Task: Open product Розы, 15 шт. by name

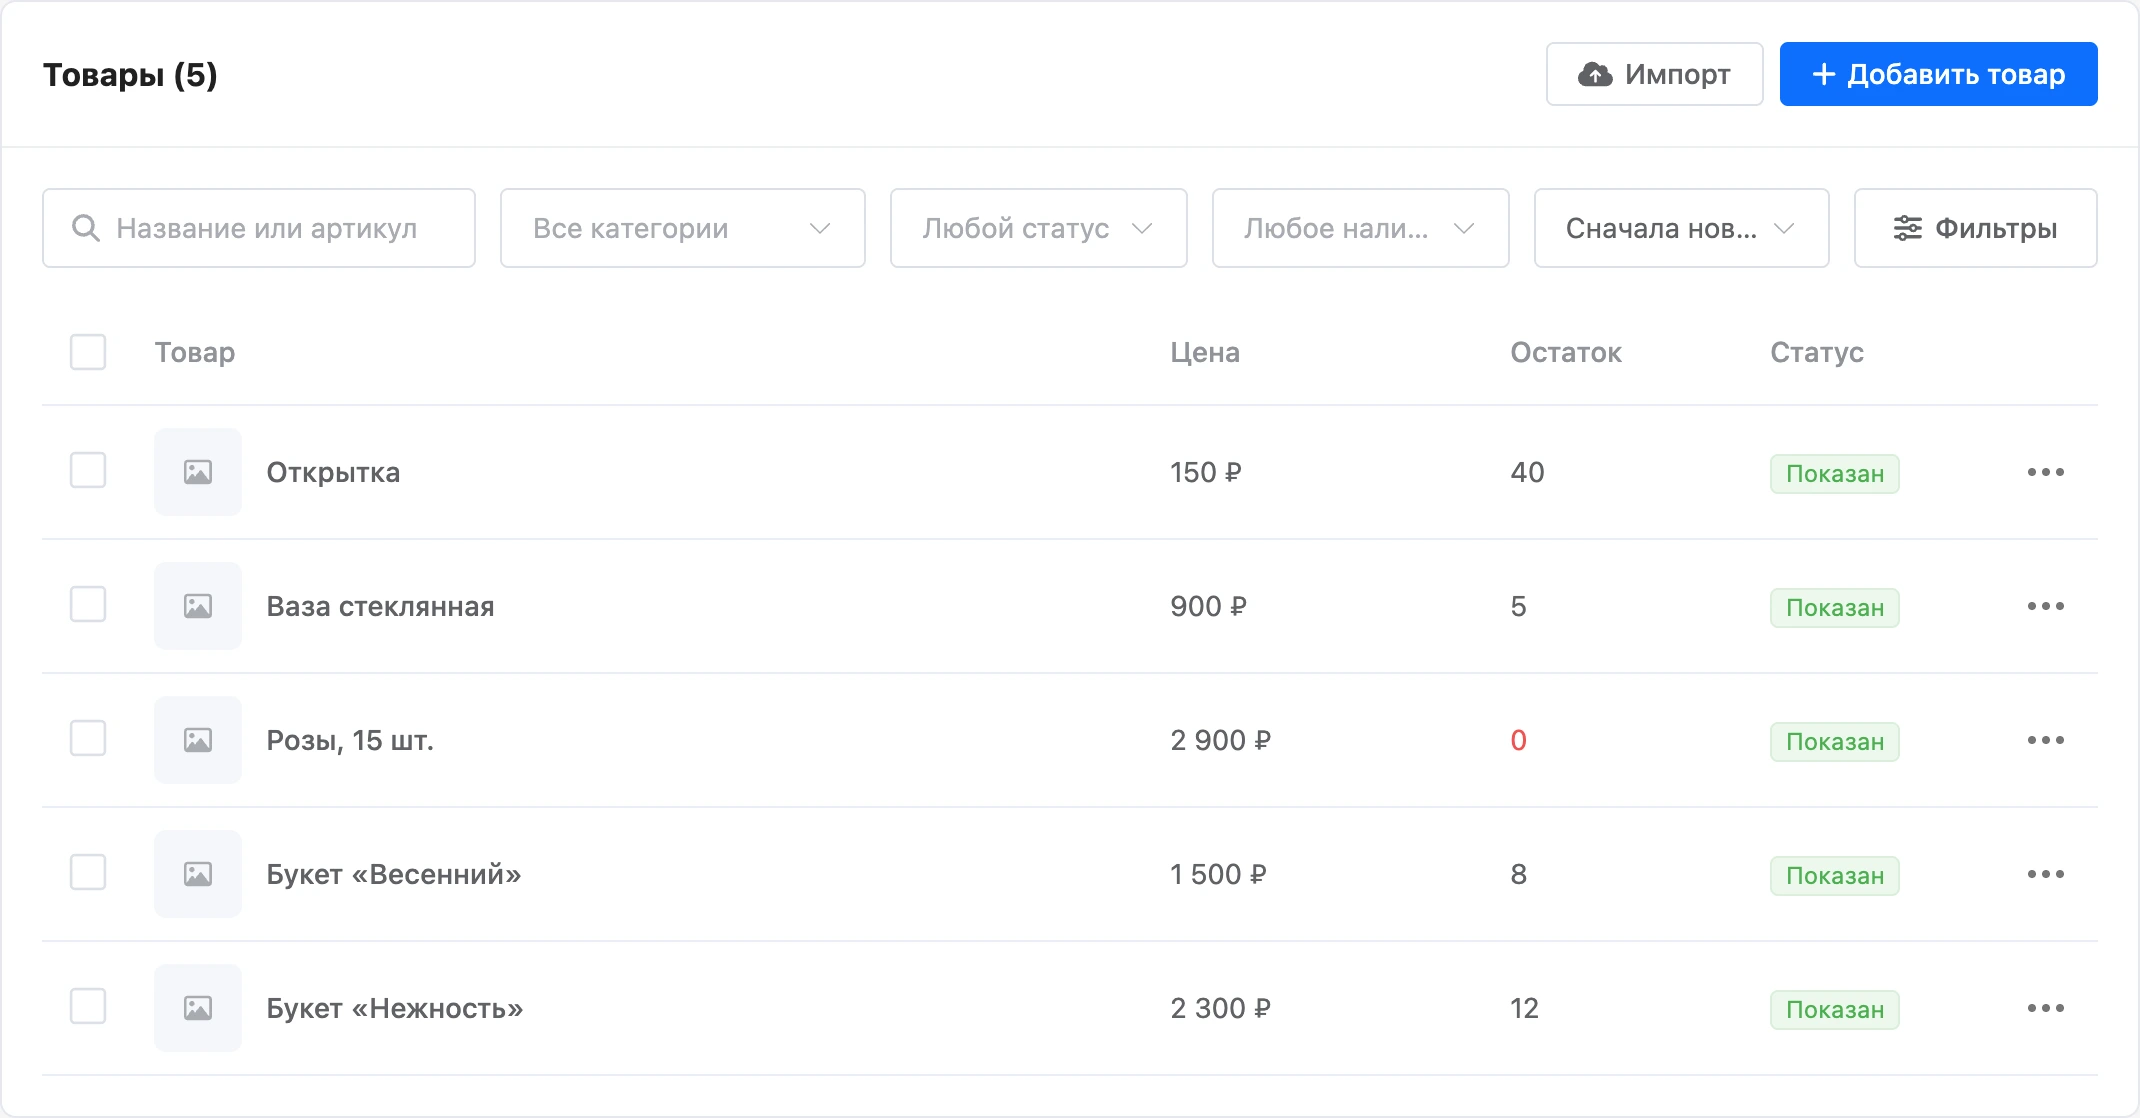Action: (x=350, y=740)
